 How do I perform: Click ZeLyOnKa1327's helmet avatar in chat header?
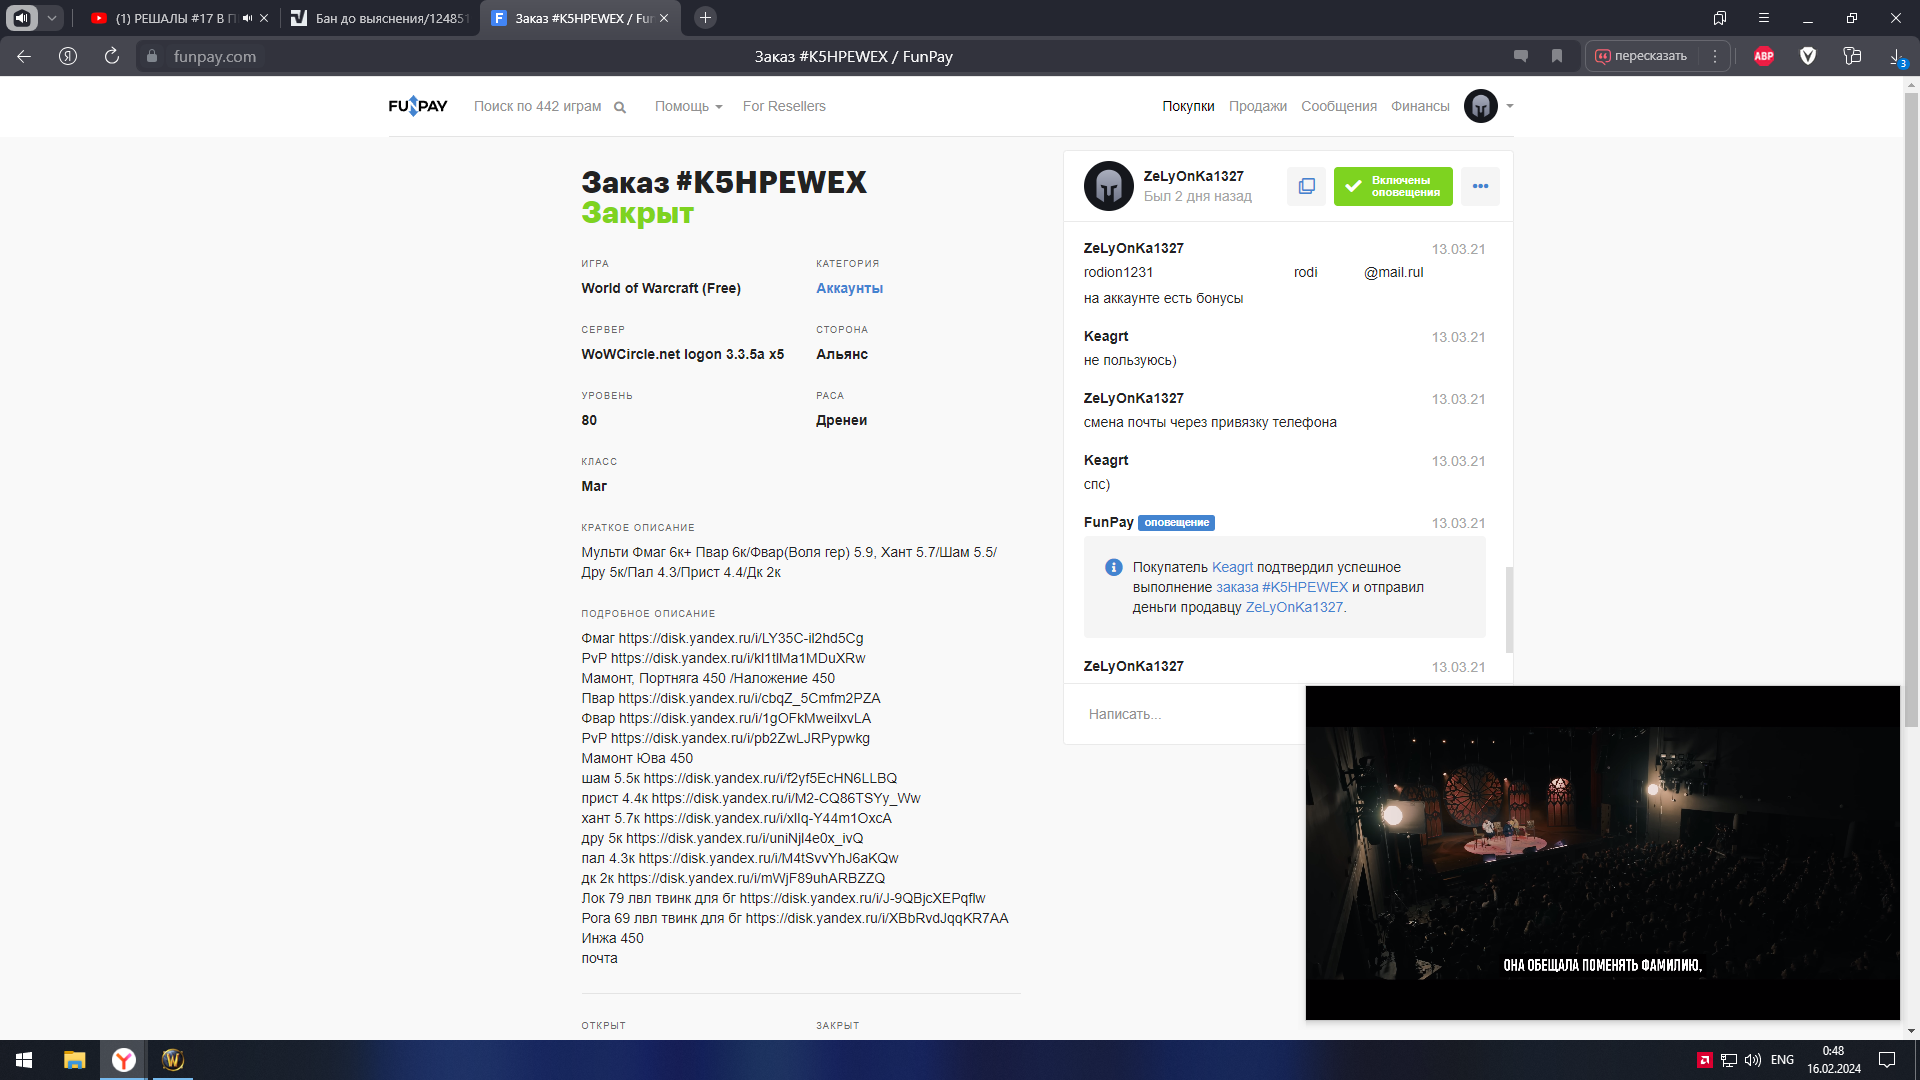click(1109, 186)
